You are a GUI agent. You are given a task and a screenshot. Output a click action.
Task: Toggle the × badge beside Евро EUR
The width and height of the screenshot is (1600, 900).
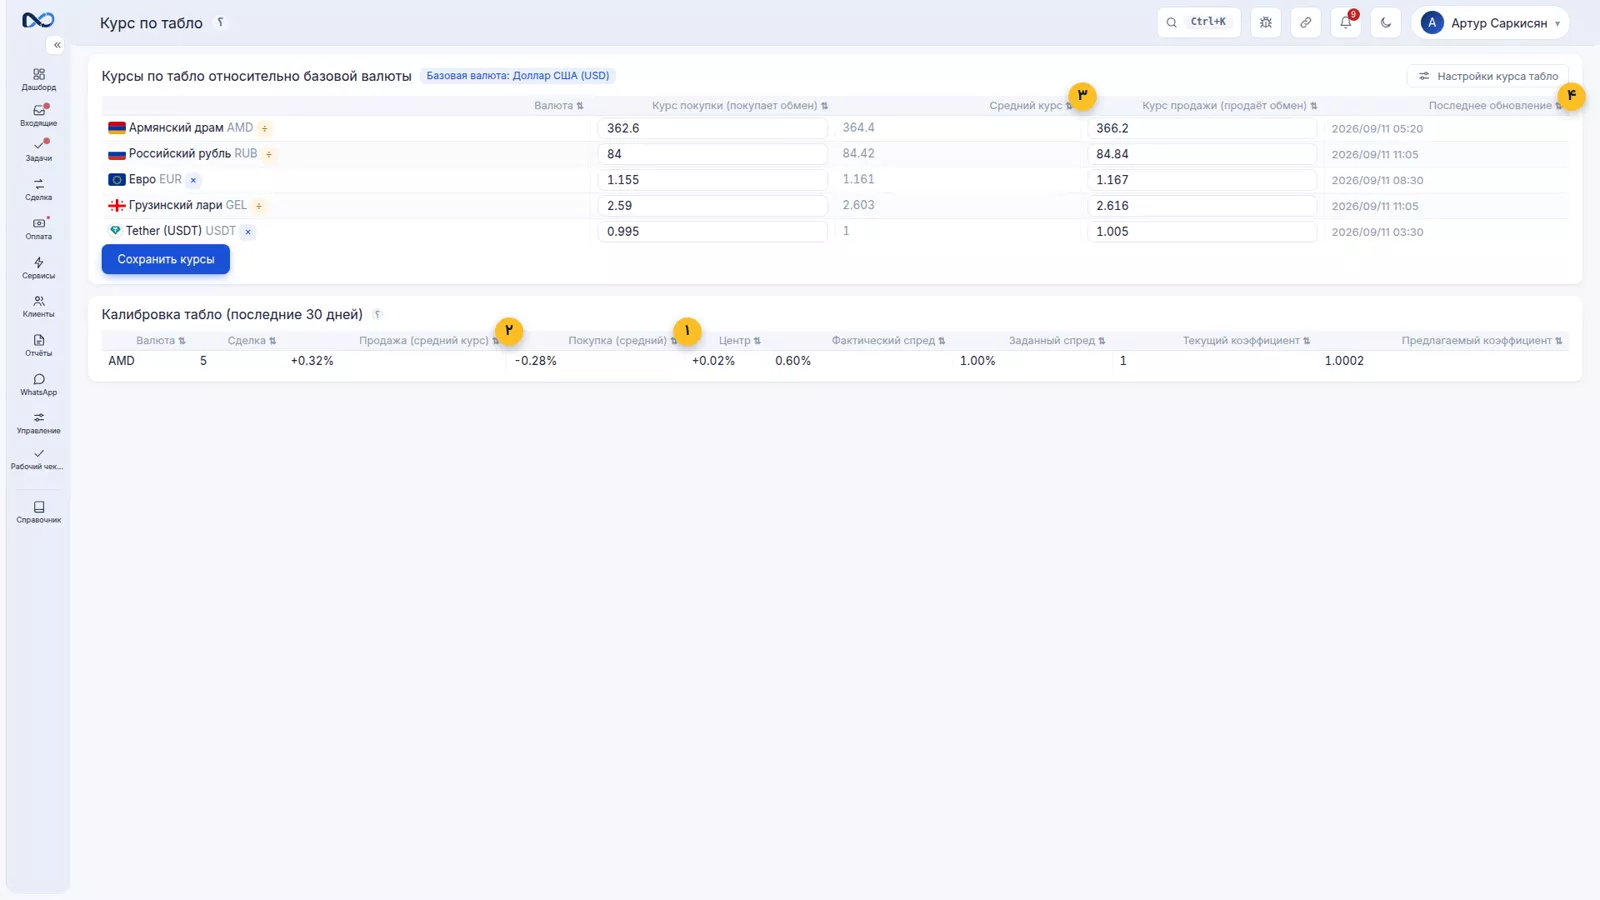(193, 180)
